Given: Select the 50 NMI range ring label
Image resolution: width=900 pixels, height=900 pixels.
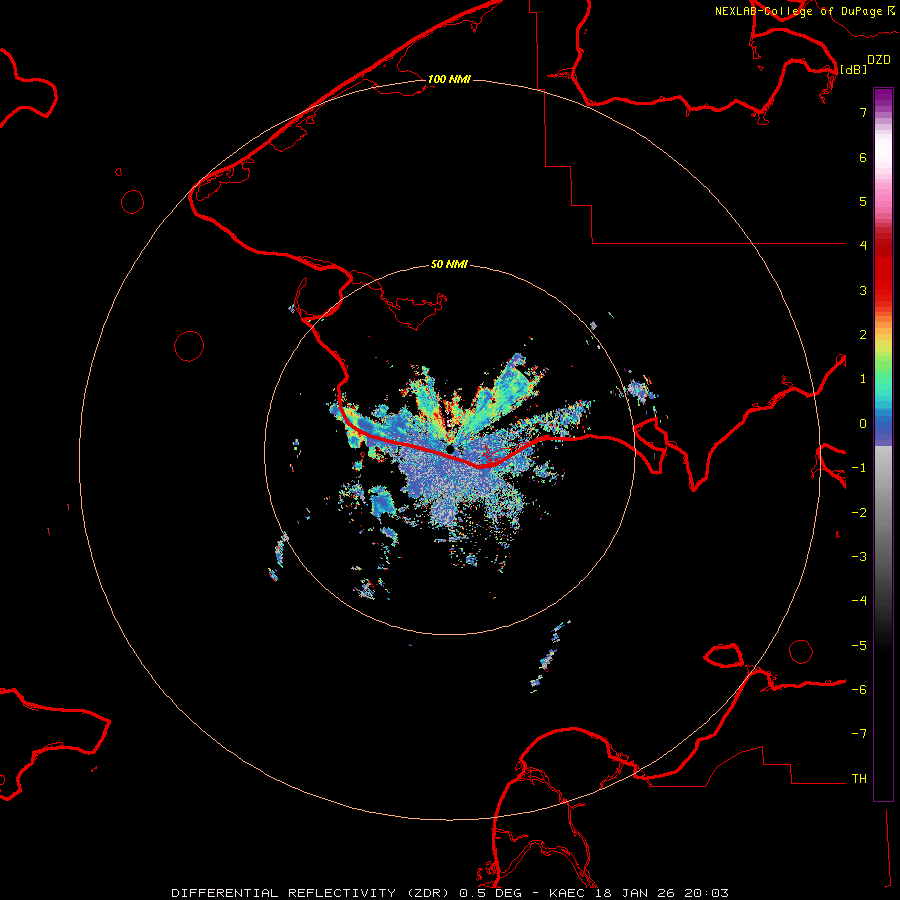Looking at the screenshot, I should (449, 264).
